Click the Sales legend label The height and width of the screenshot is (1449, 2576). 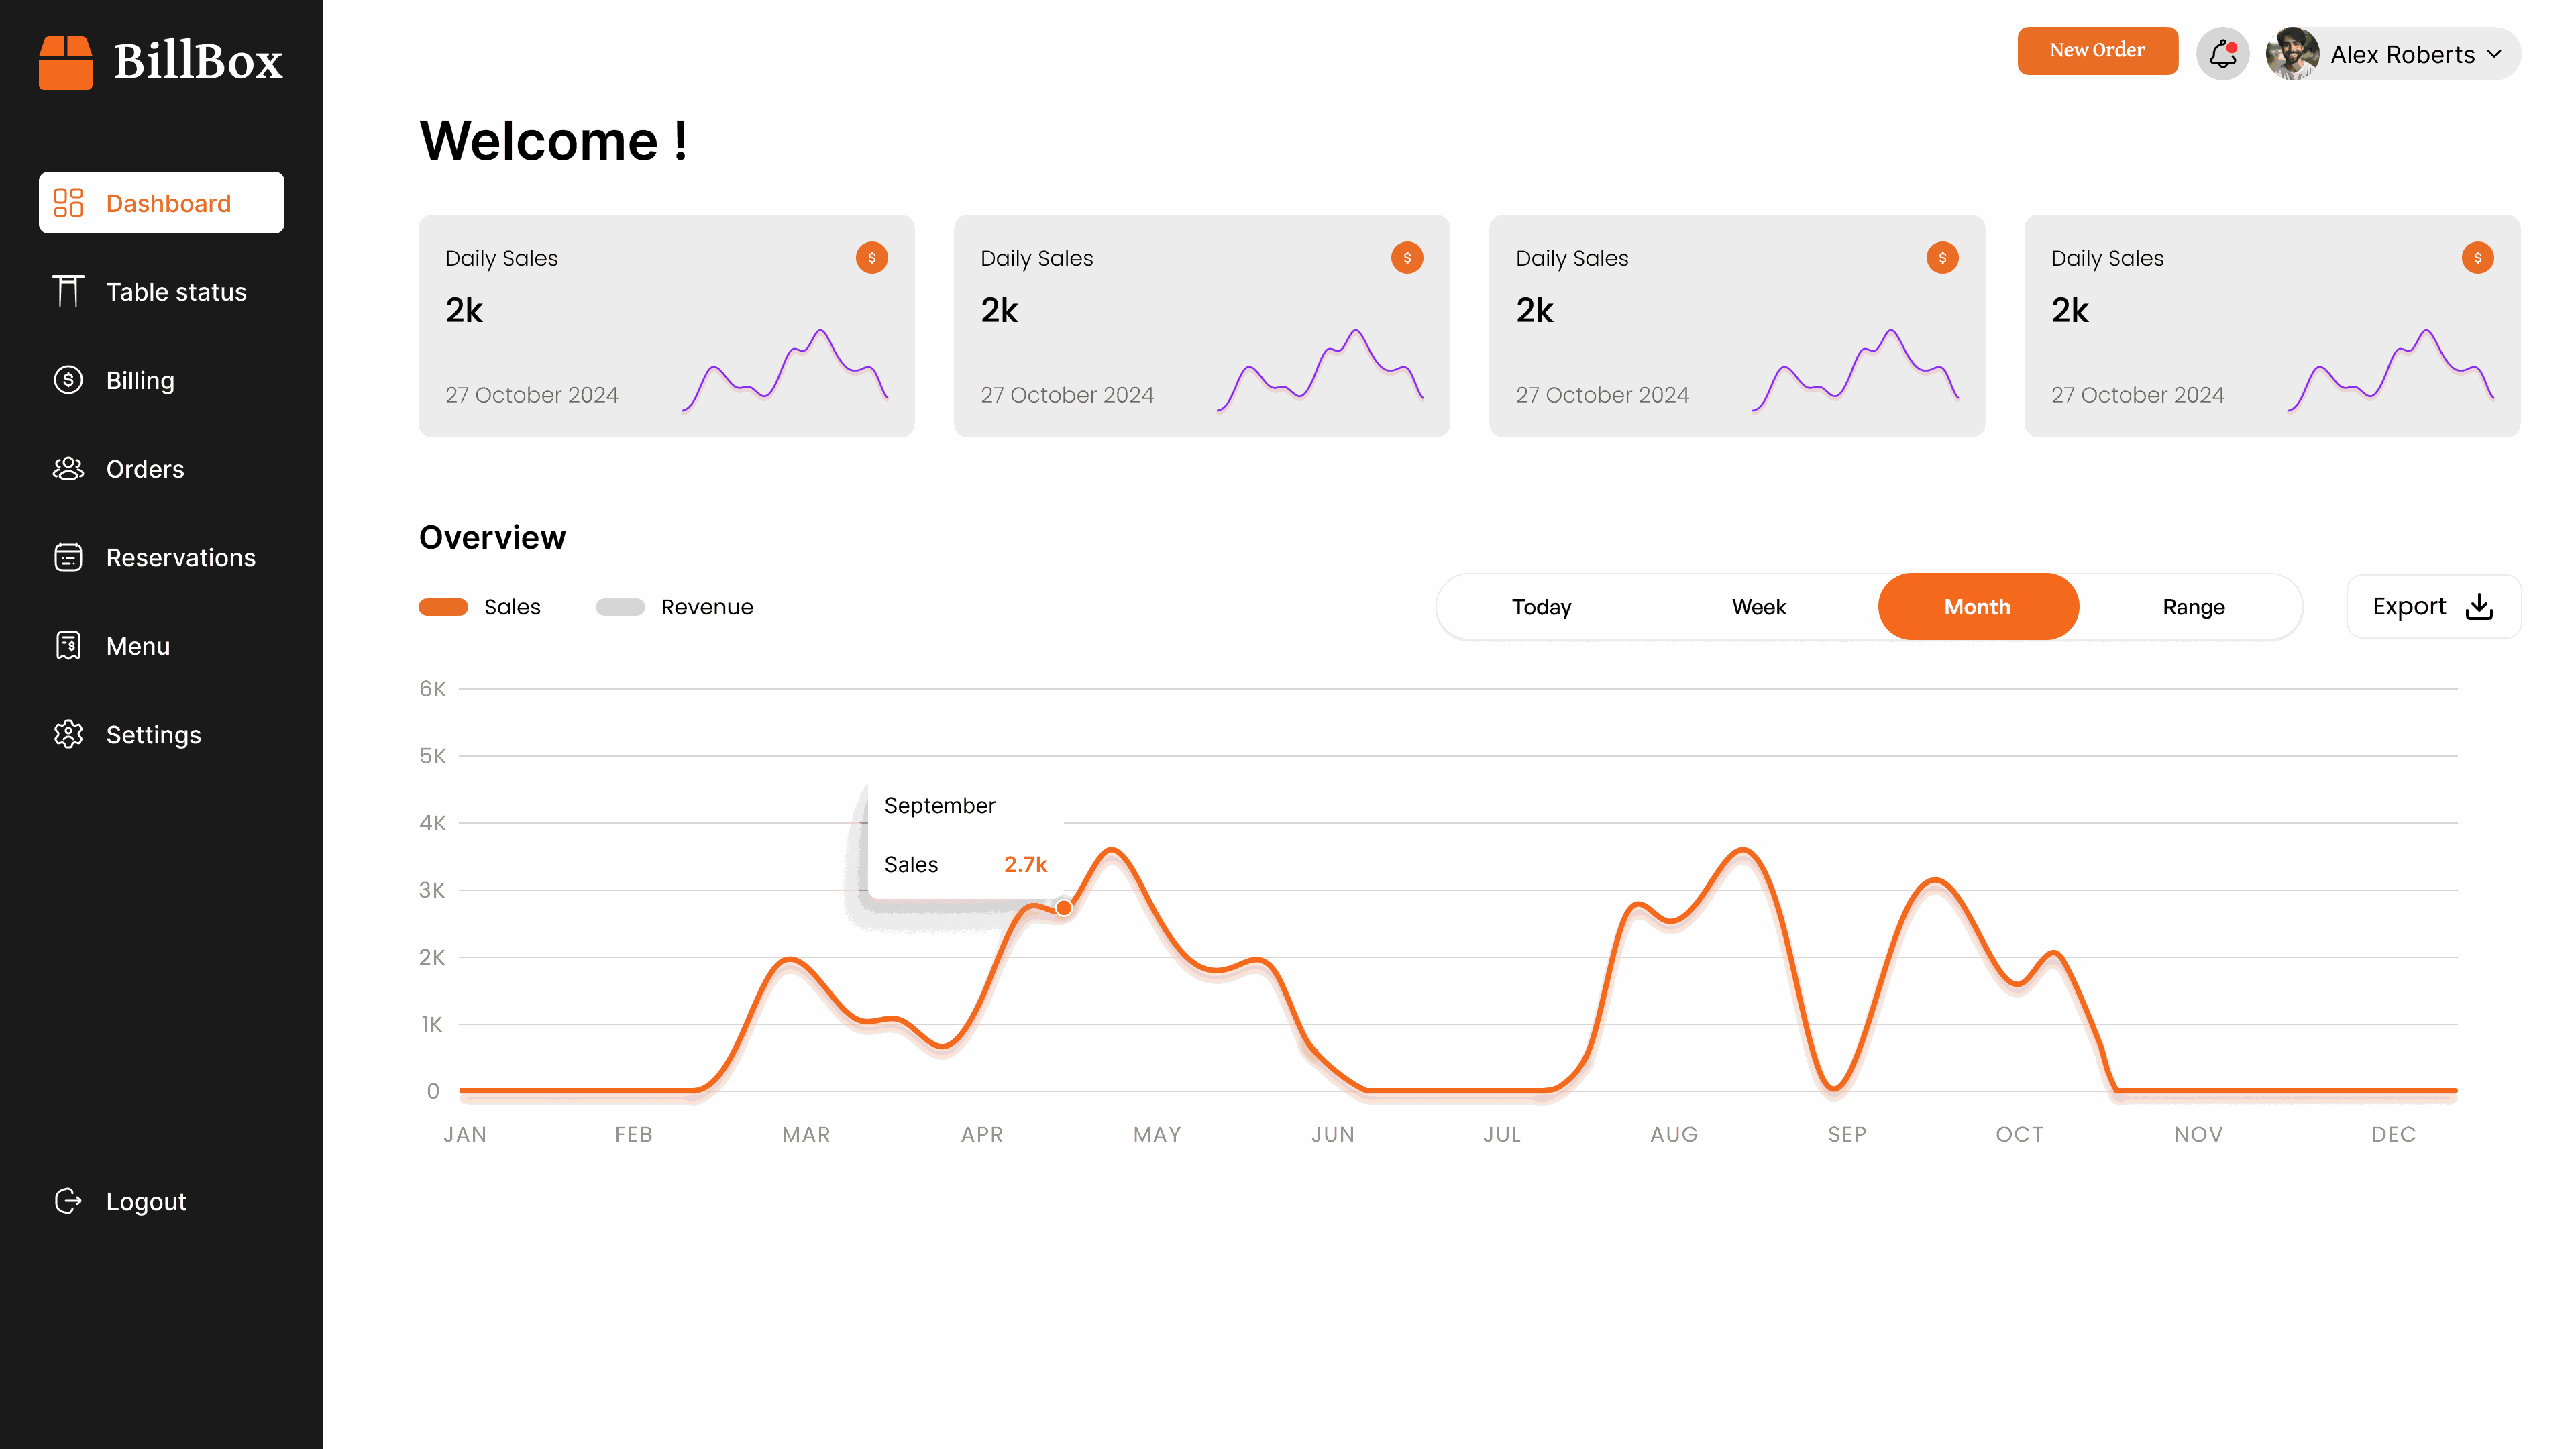click(512, 607)
